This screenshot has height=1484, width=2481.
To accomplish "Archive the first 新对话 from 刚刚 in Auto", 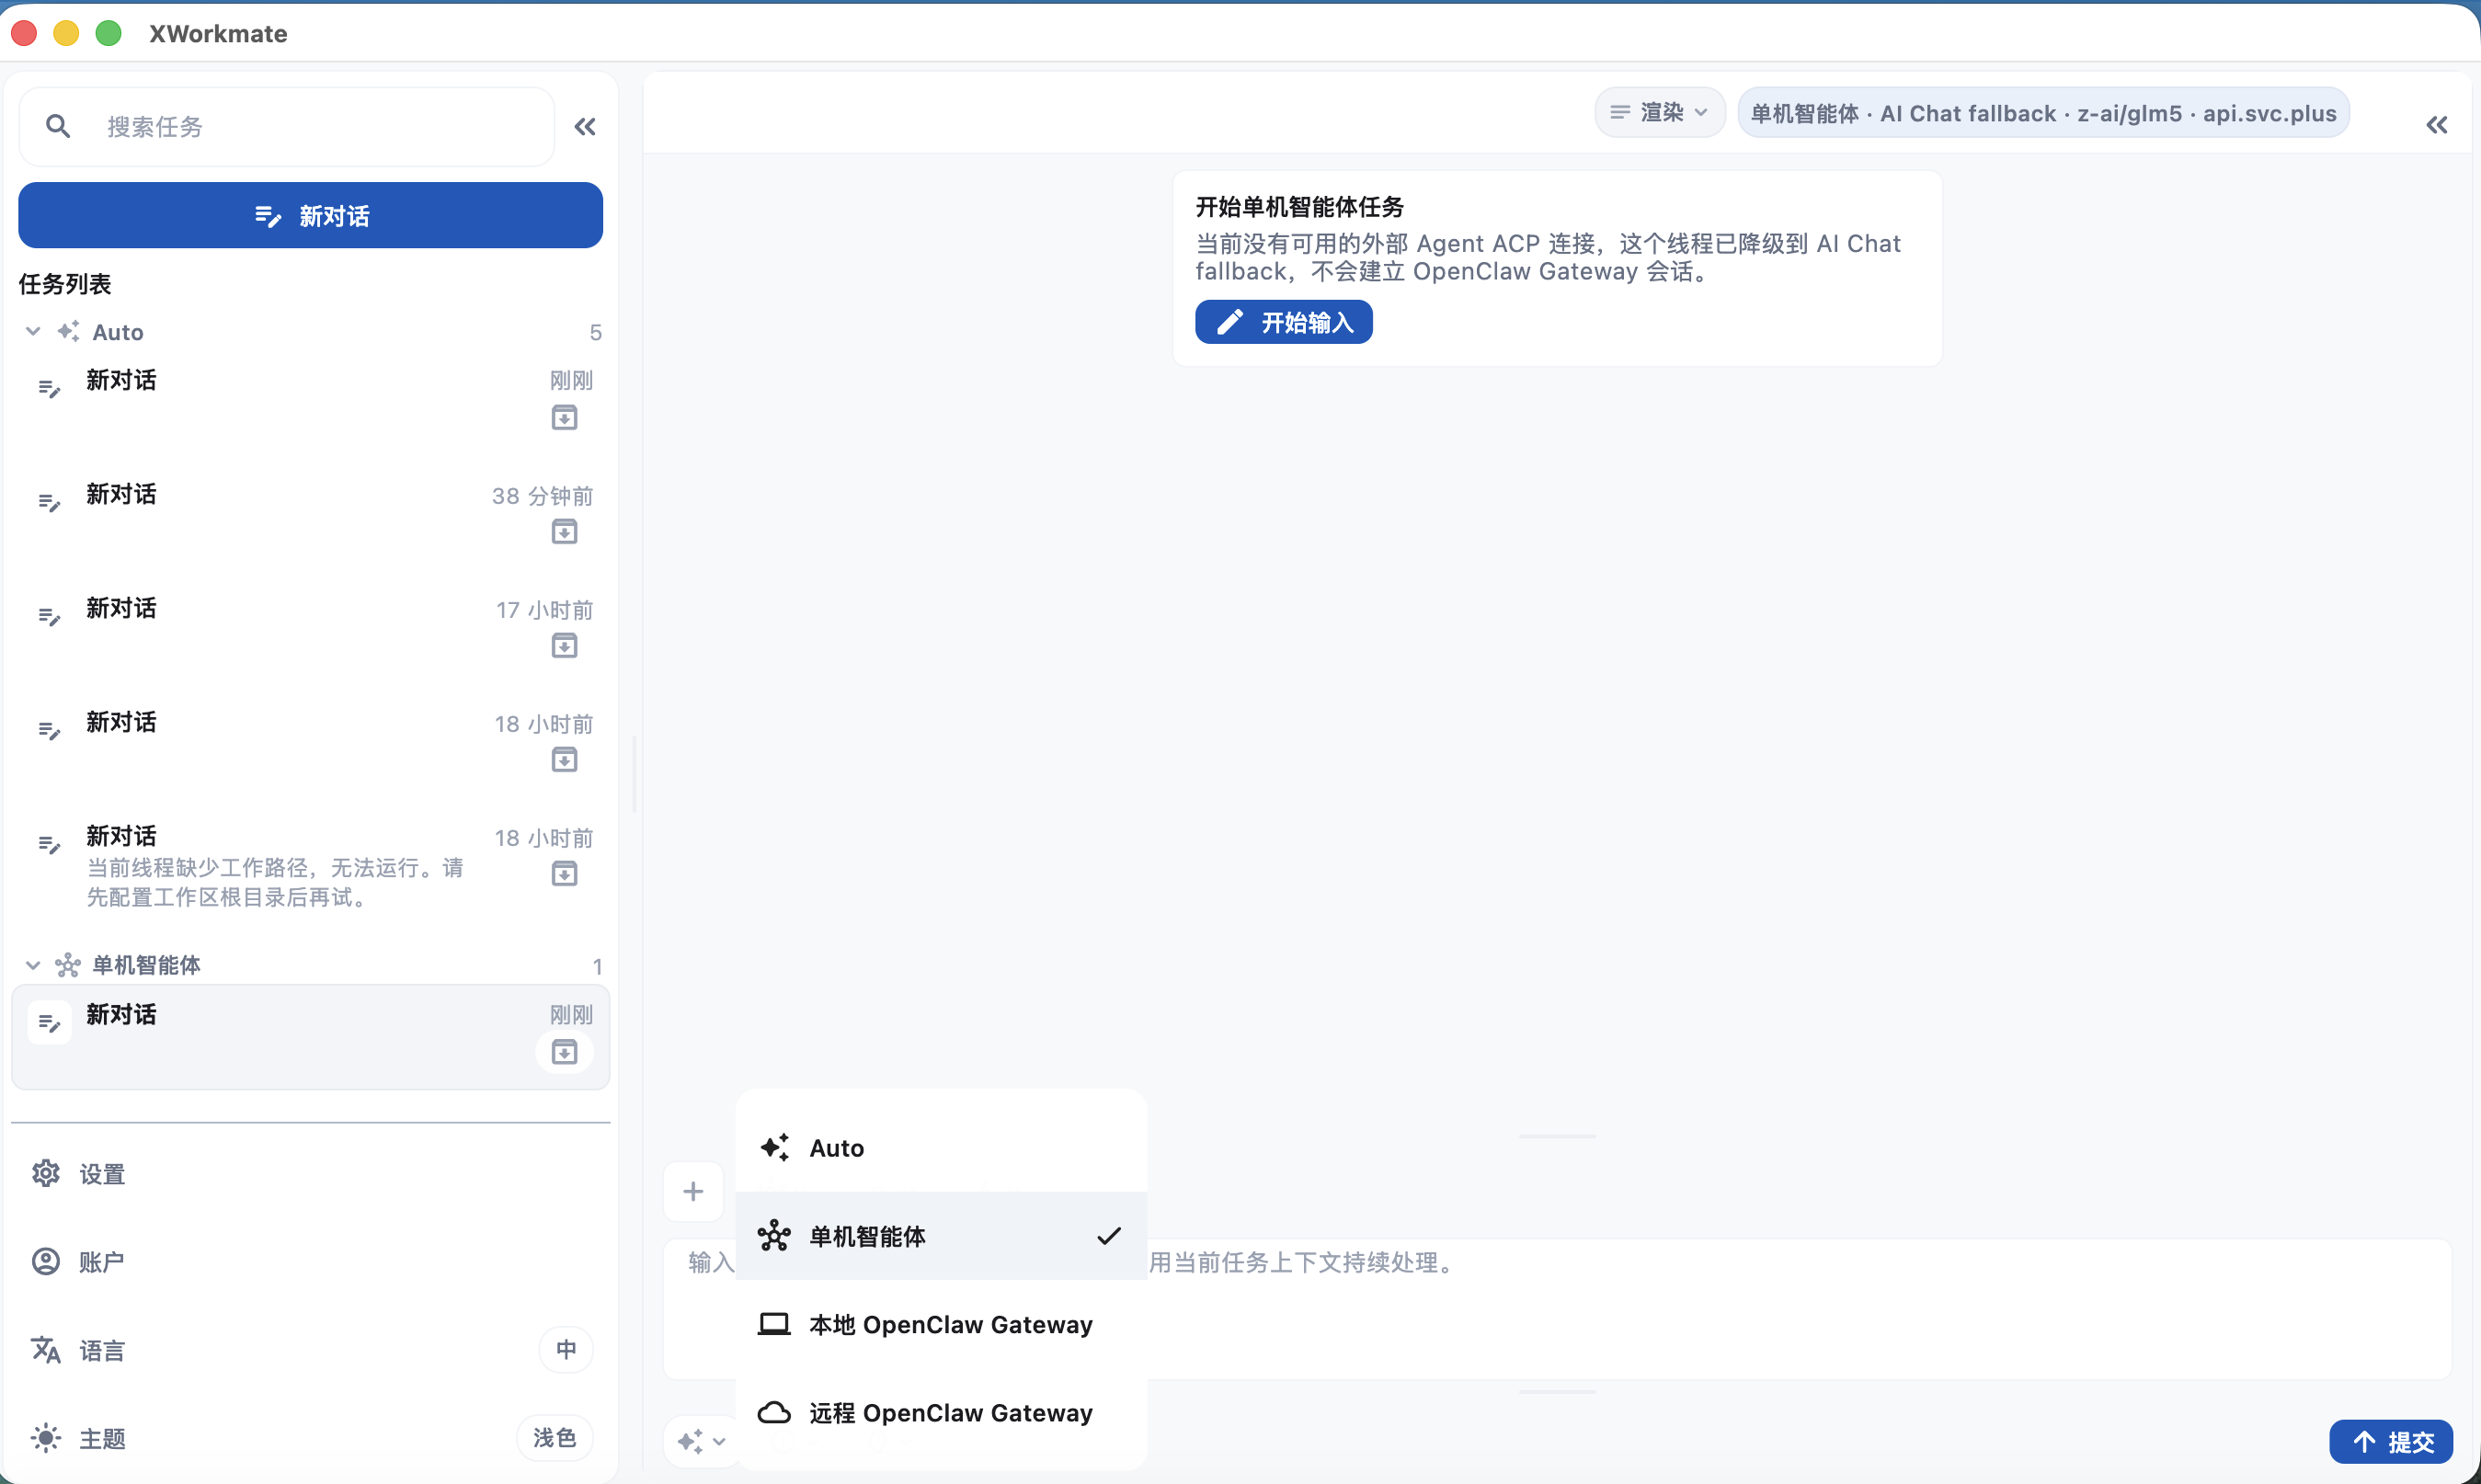I will point(564,417).
